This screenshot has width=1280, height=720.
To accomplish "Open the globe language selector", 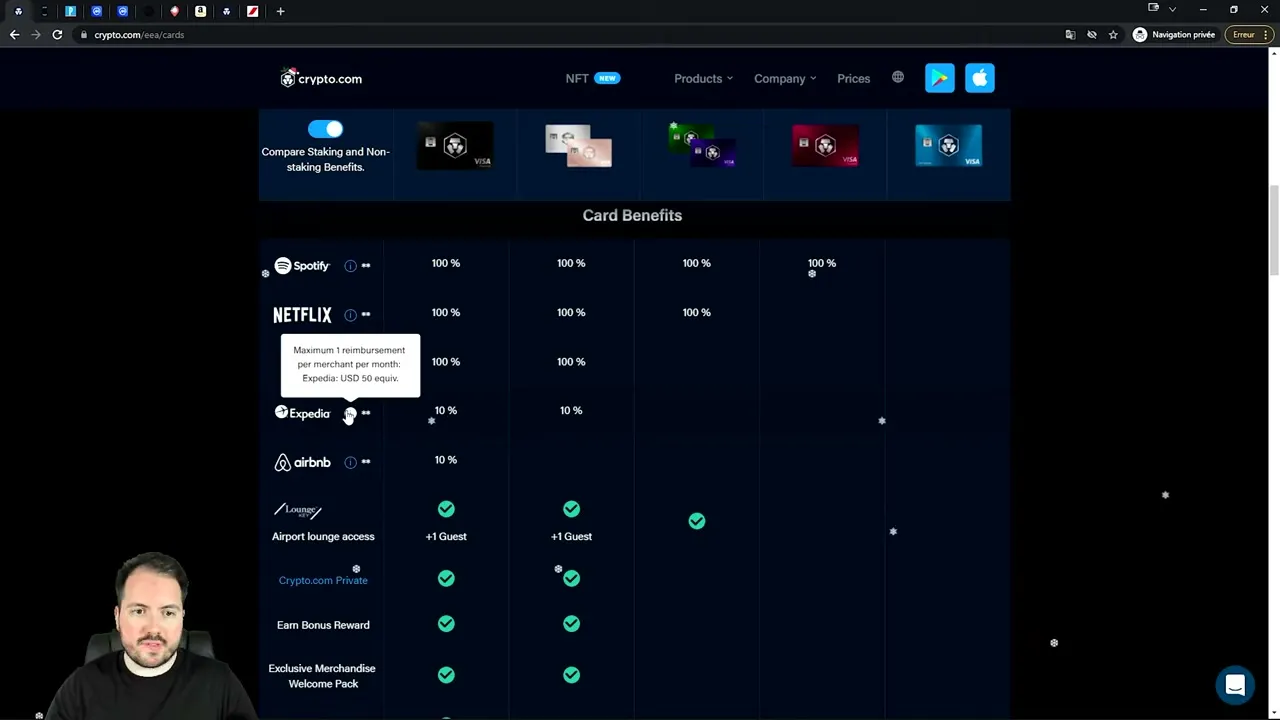I will (898, 78).
